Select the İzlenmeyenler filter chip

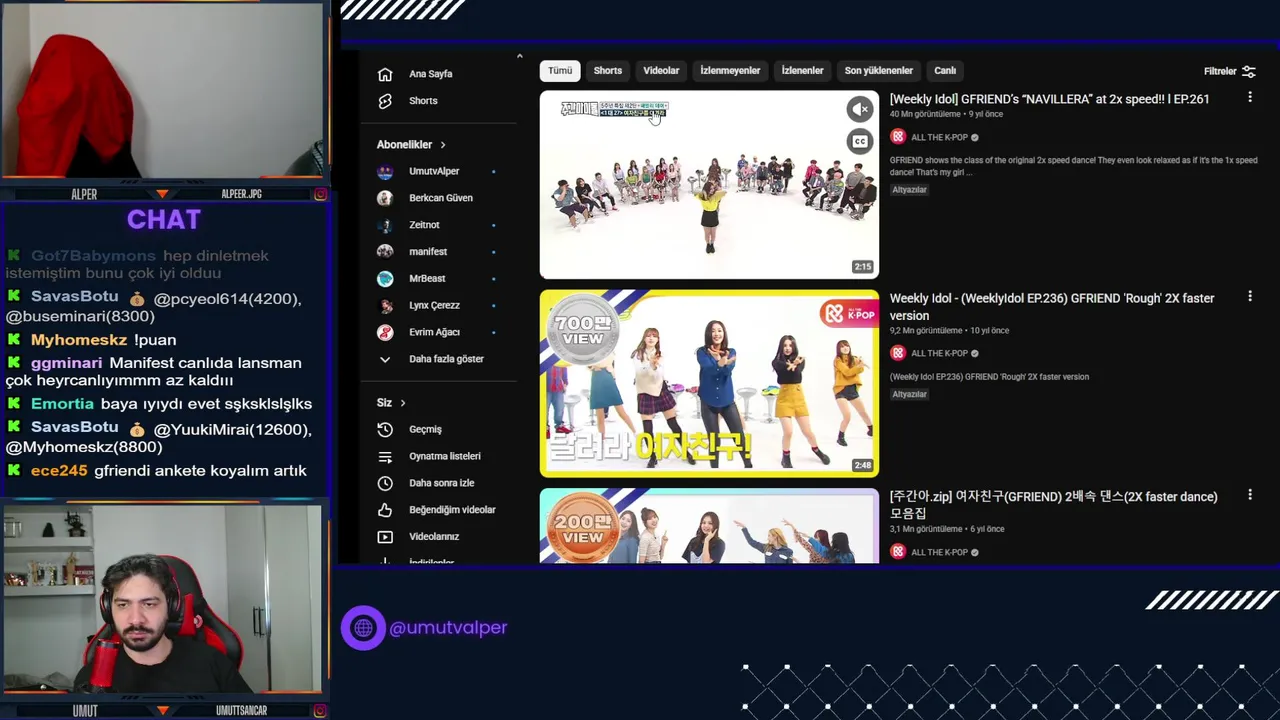pos(730,71)
